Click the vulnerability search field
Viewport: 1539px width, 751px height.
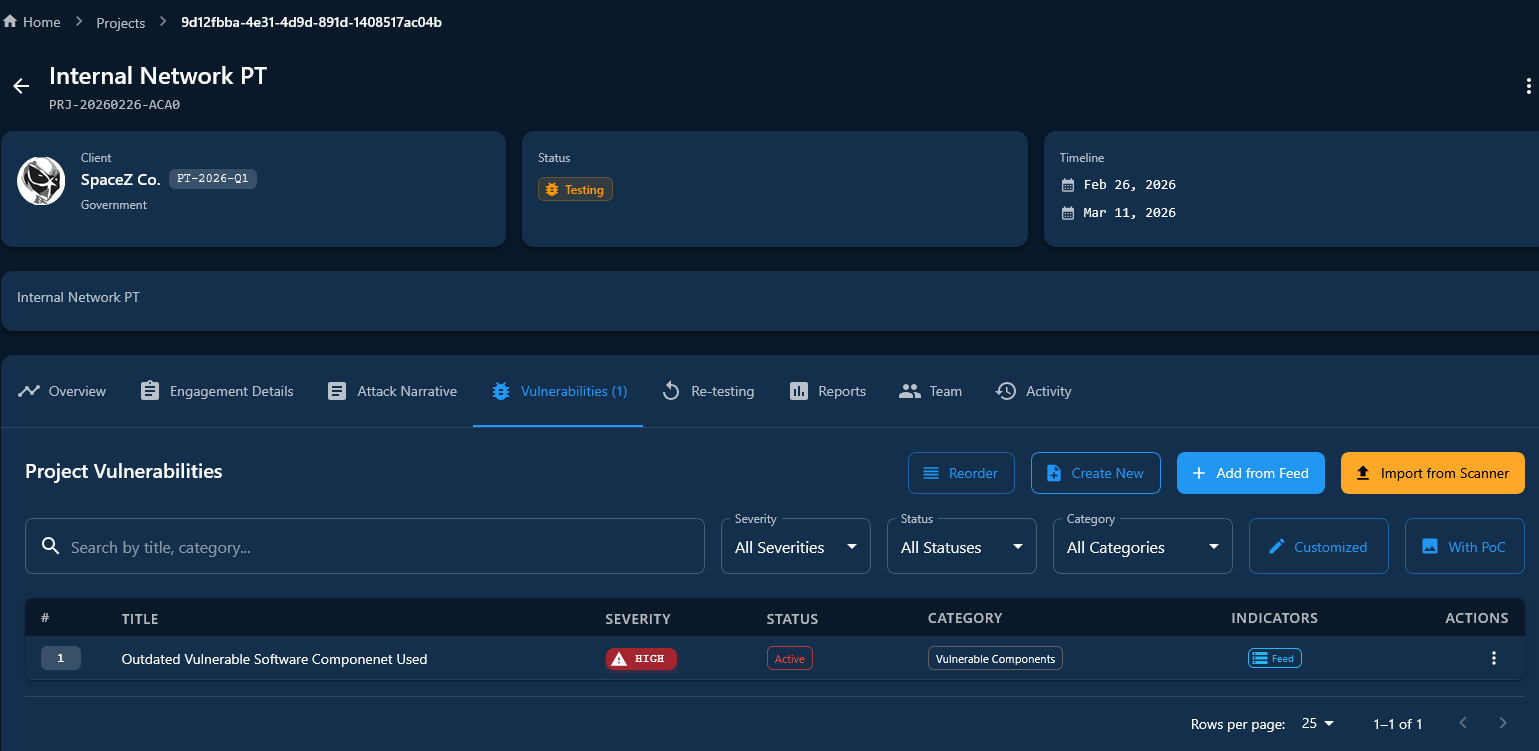point(365,546)
